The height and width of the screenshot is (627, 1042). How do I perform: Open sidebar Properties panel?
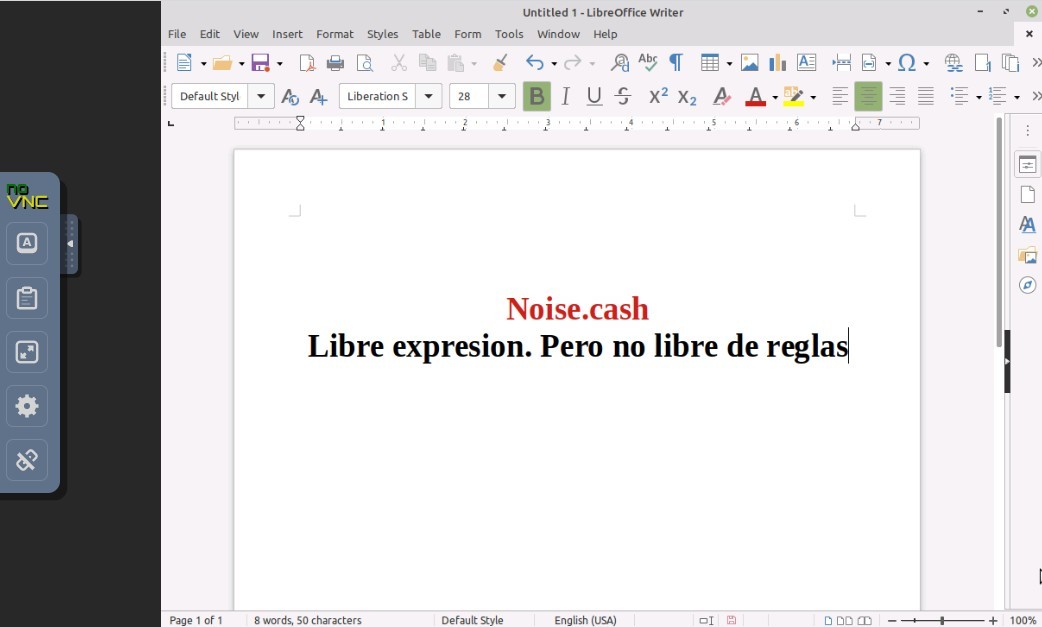[1027, 165]
